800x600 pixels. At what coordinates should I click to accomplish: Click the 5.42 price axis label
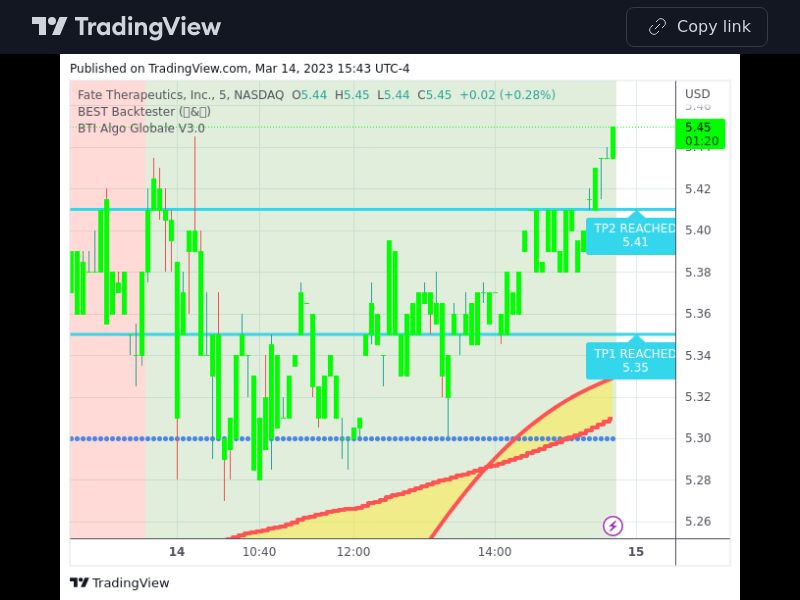(x=698, y=189)
